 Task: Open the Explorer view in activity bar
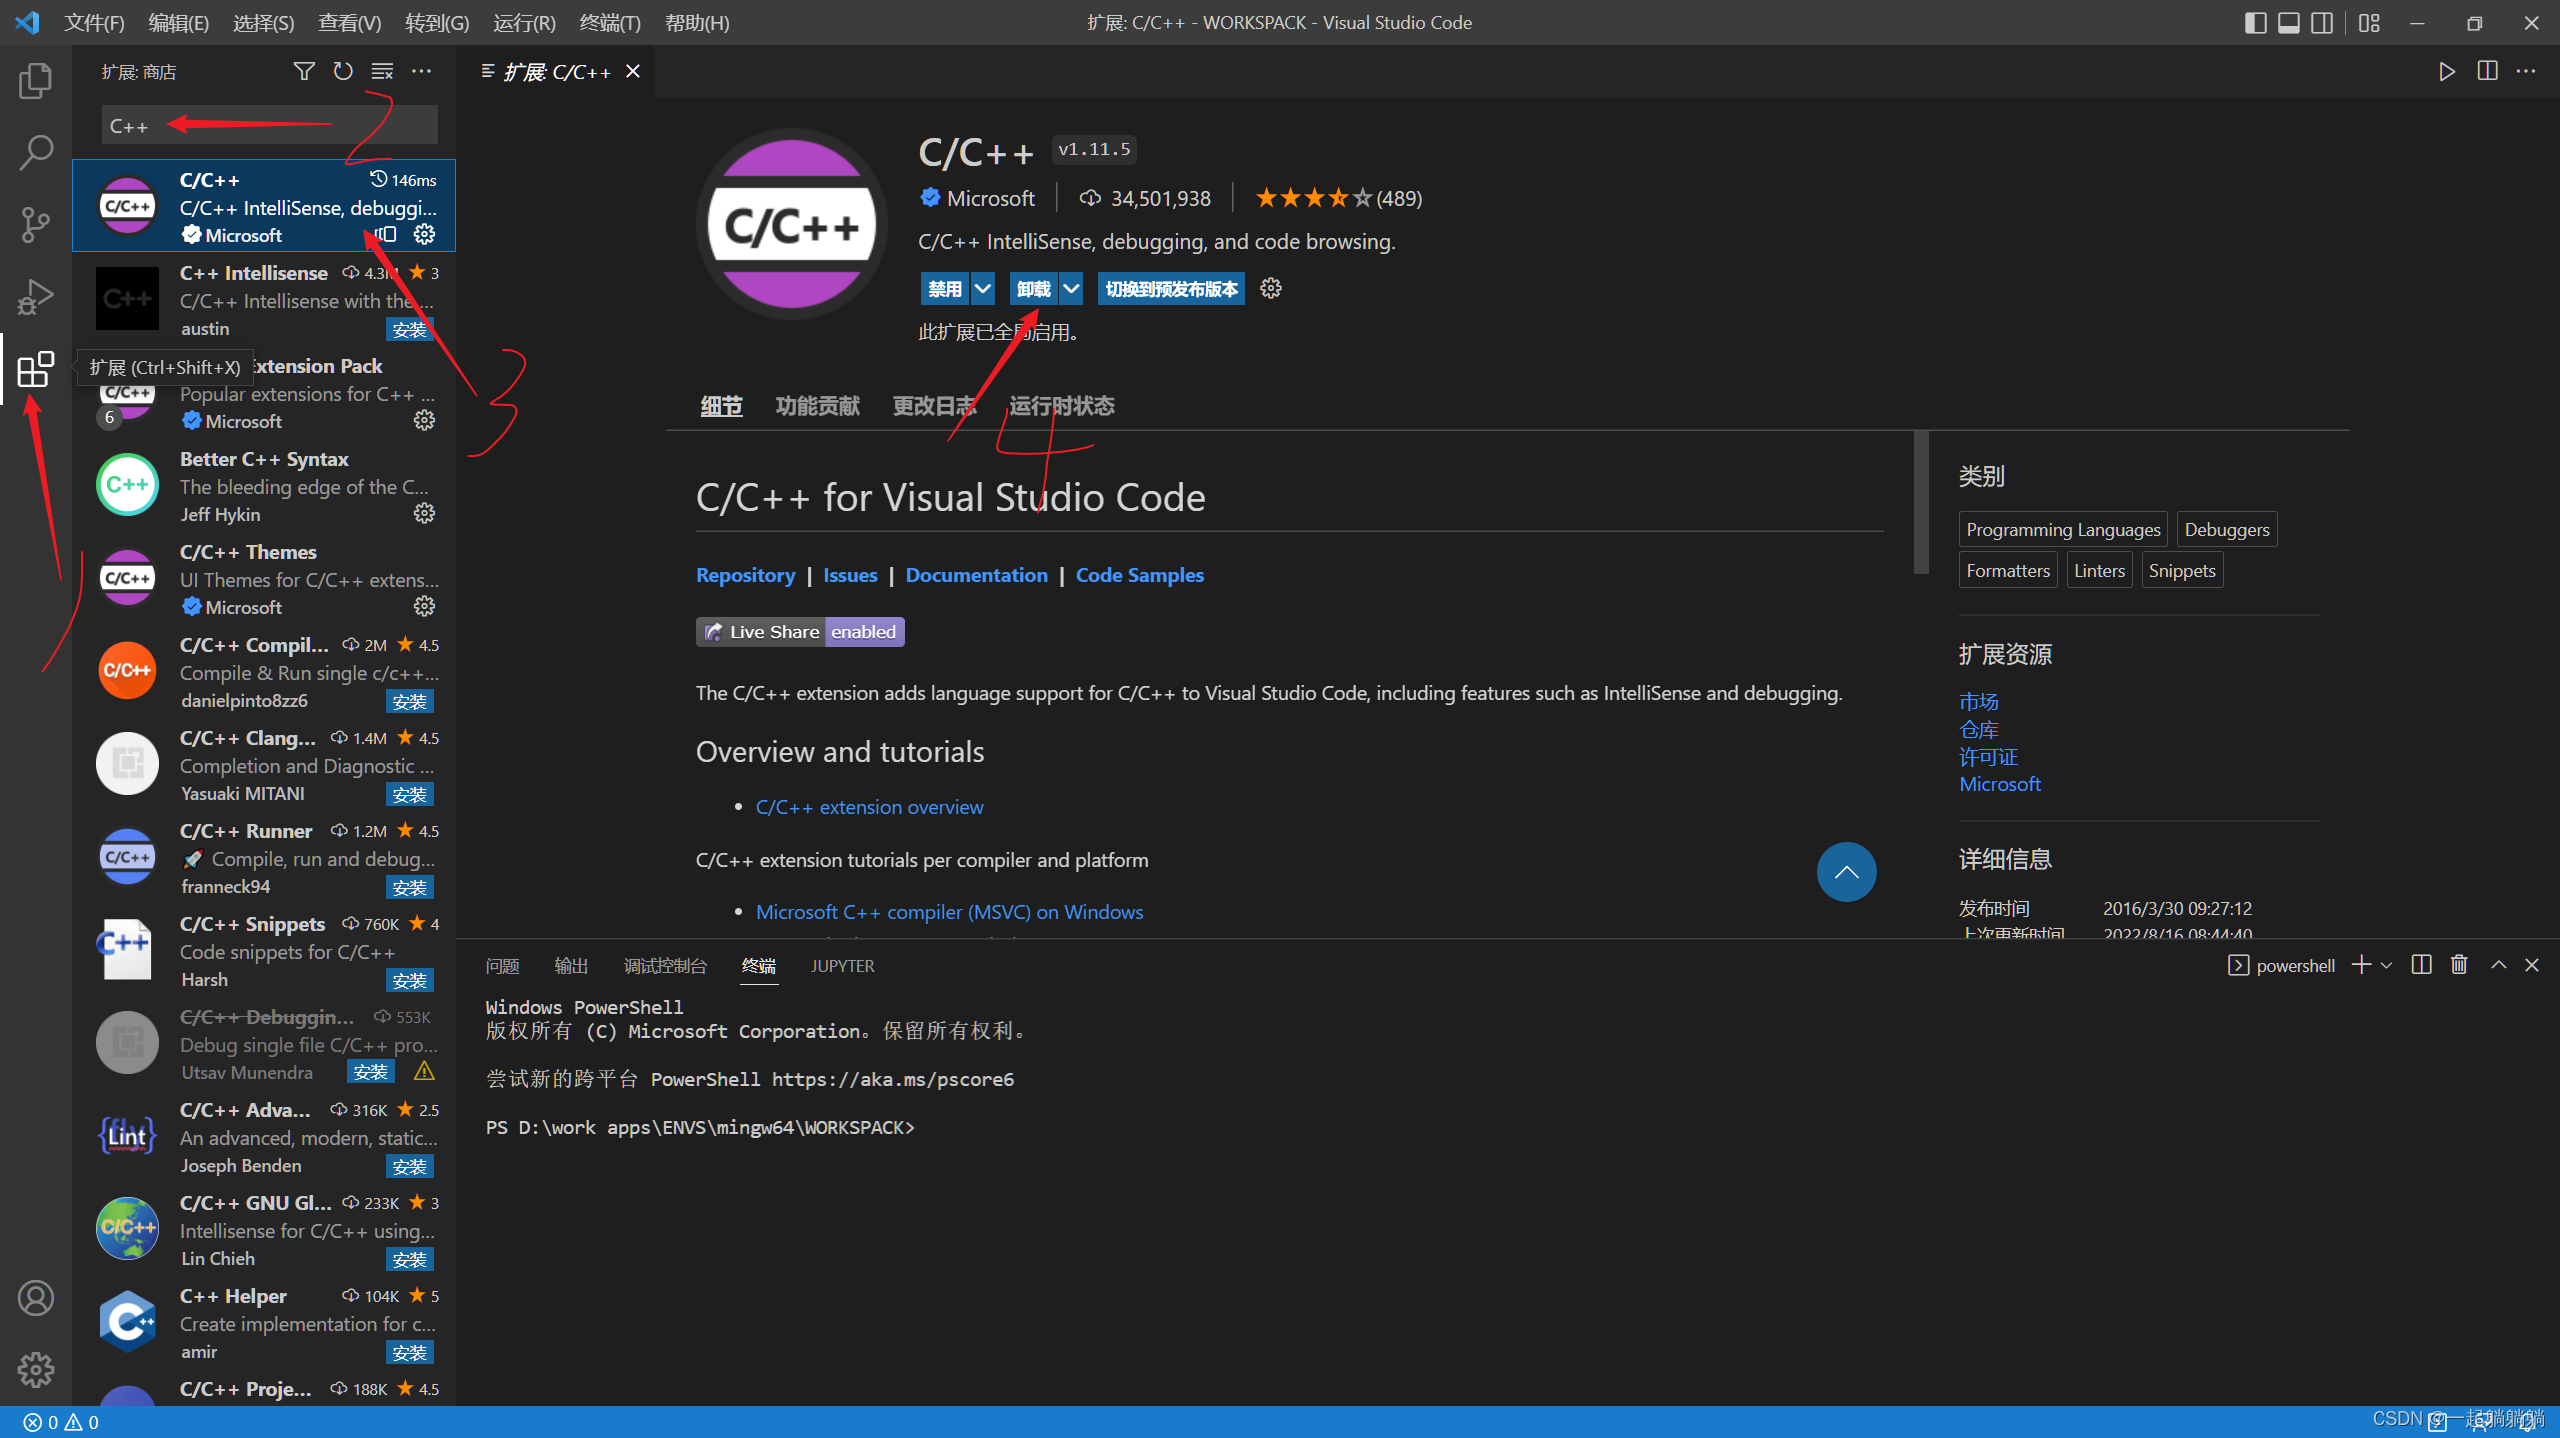click(36, 80)
